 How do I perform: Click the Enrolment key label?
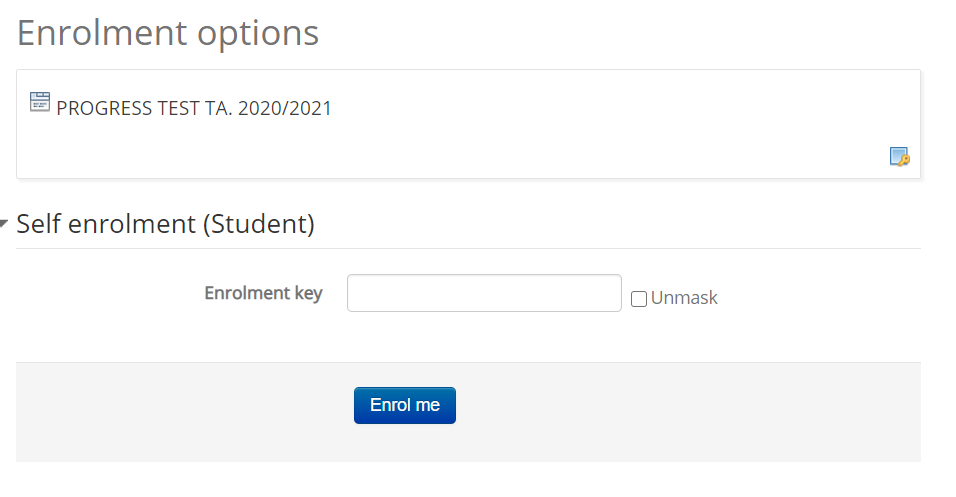coord(263,293)
